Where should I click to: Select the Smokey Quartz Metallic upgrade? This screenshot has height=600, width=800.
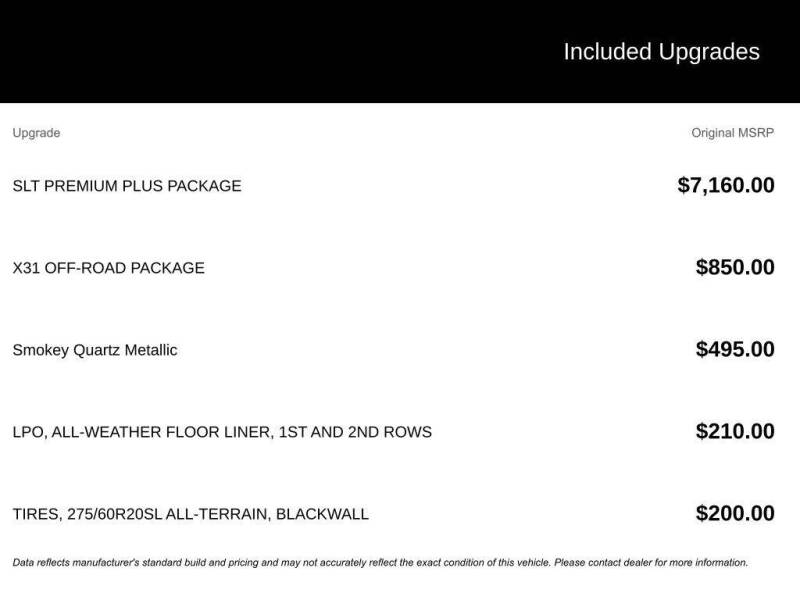point(95,350)
